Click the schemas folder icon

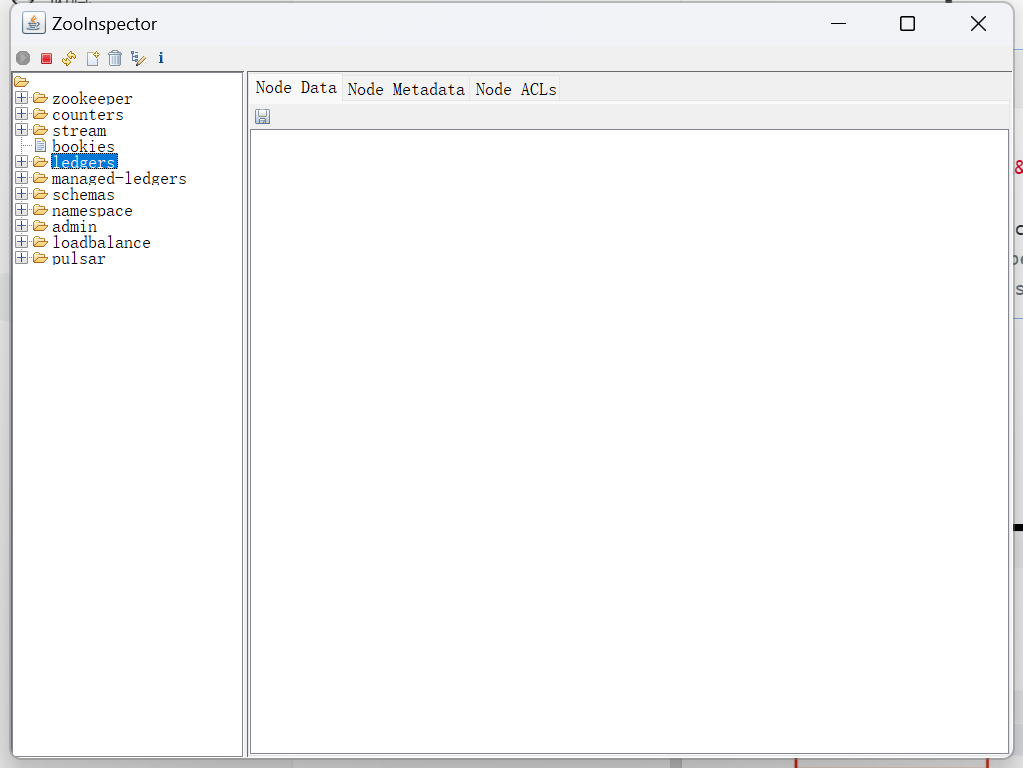pos(40,194)
